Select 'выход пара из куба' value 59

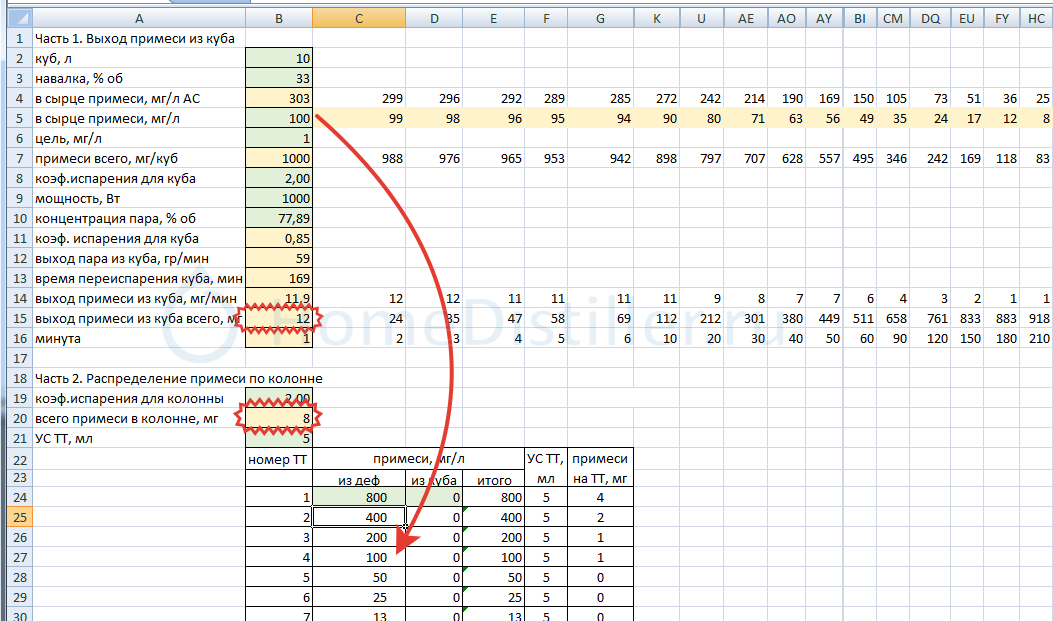tap(279, 258)
